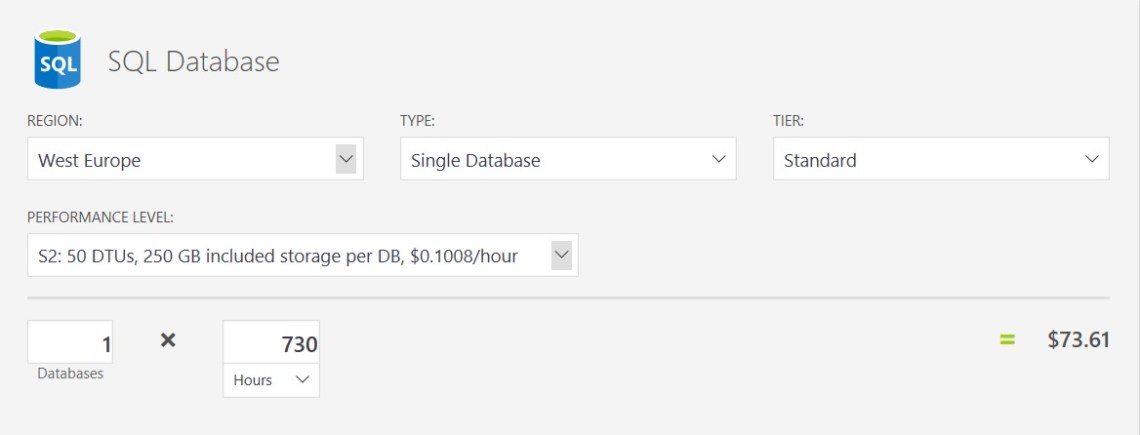
Task: Open the Performance Level dropdown showing S2
Action: [x=302, y=255]
